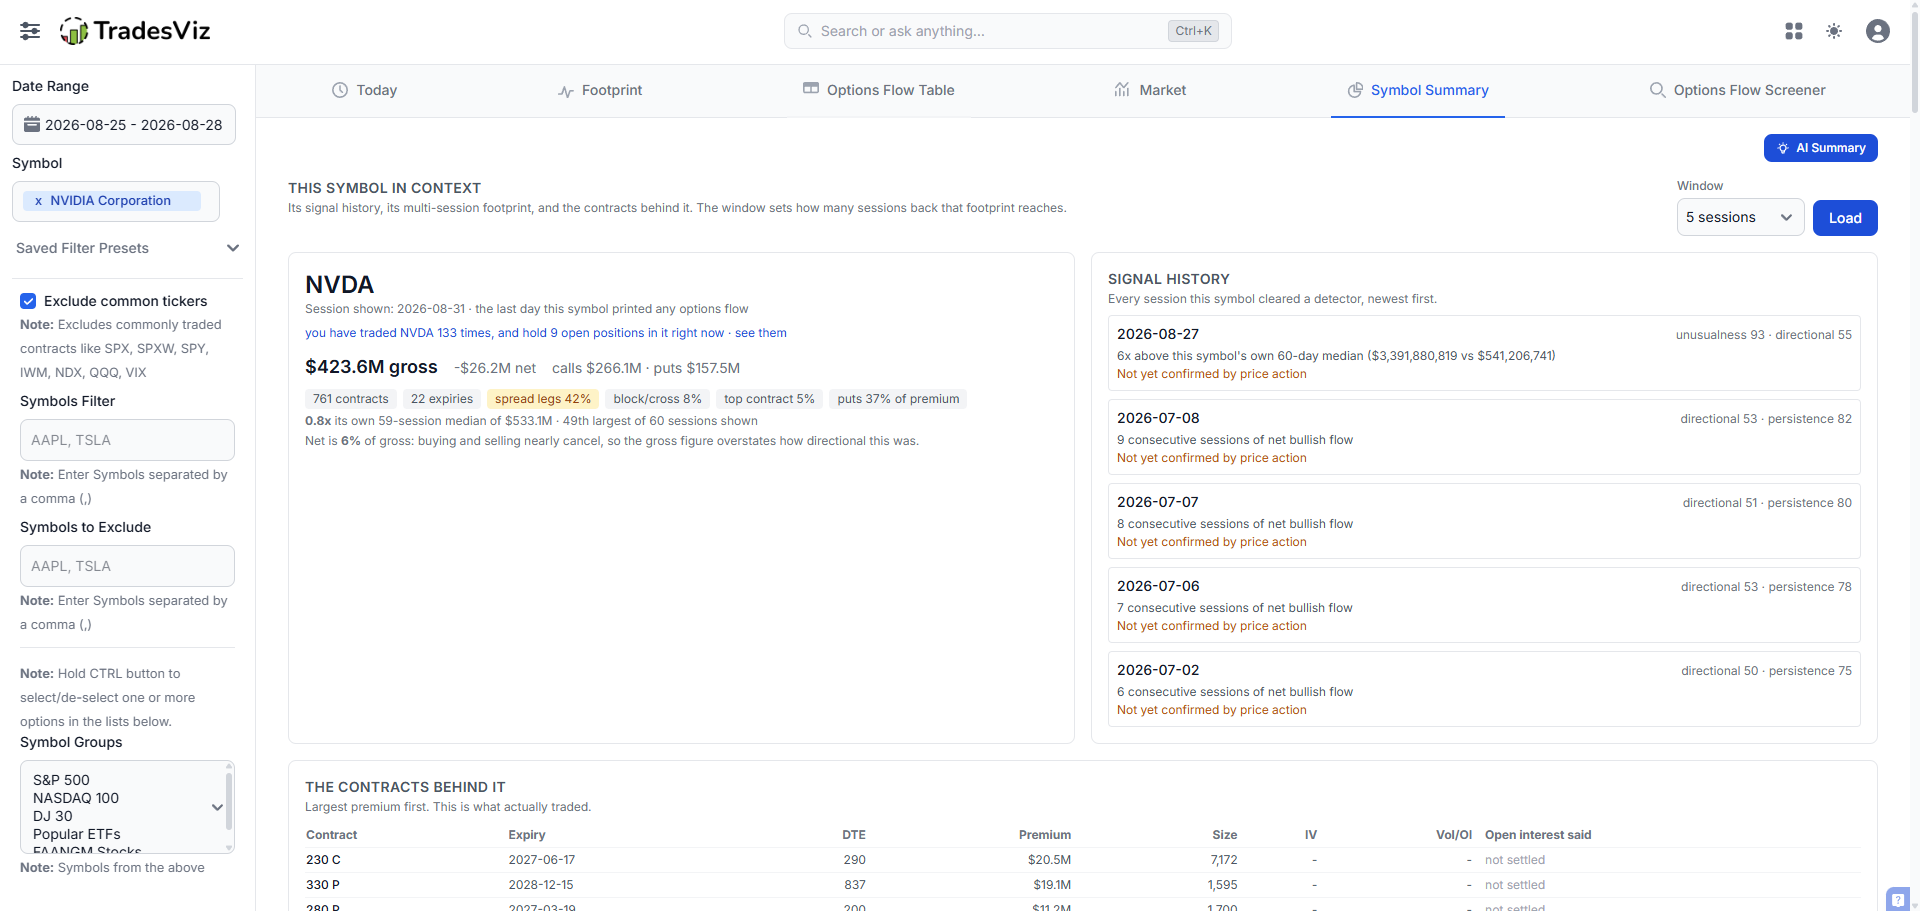Open the 2026-07-07 signal history entry

[1484, 521]
